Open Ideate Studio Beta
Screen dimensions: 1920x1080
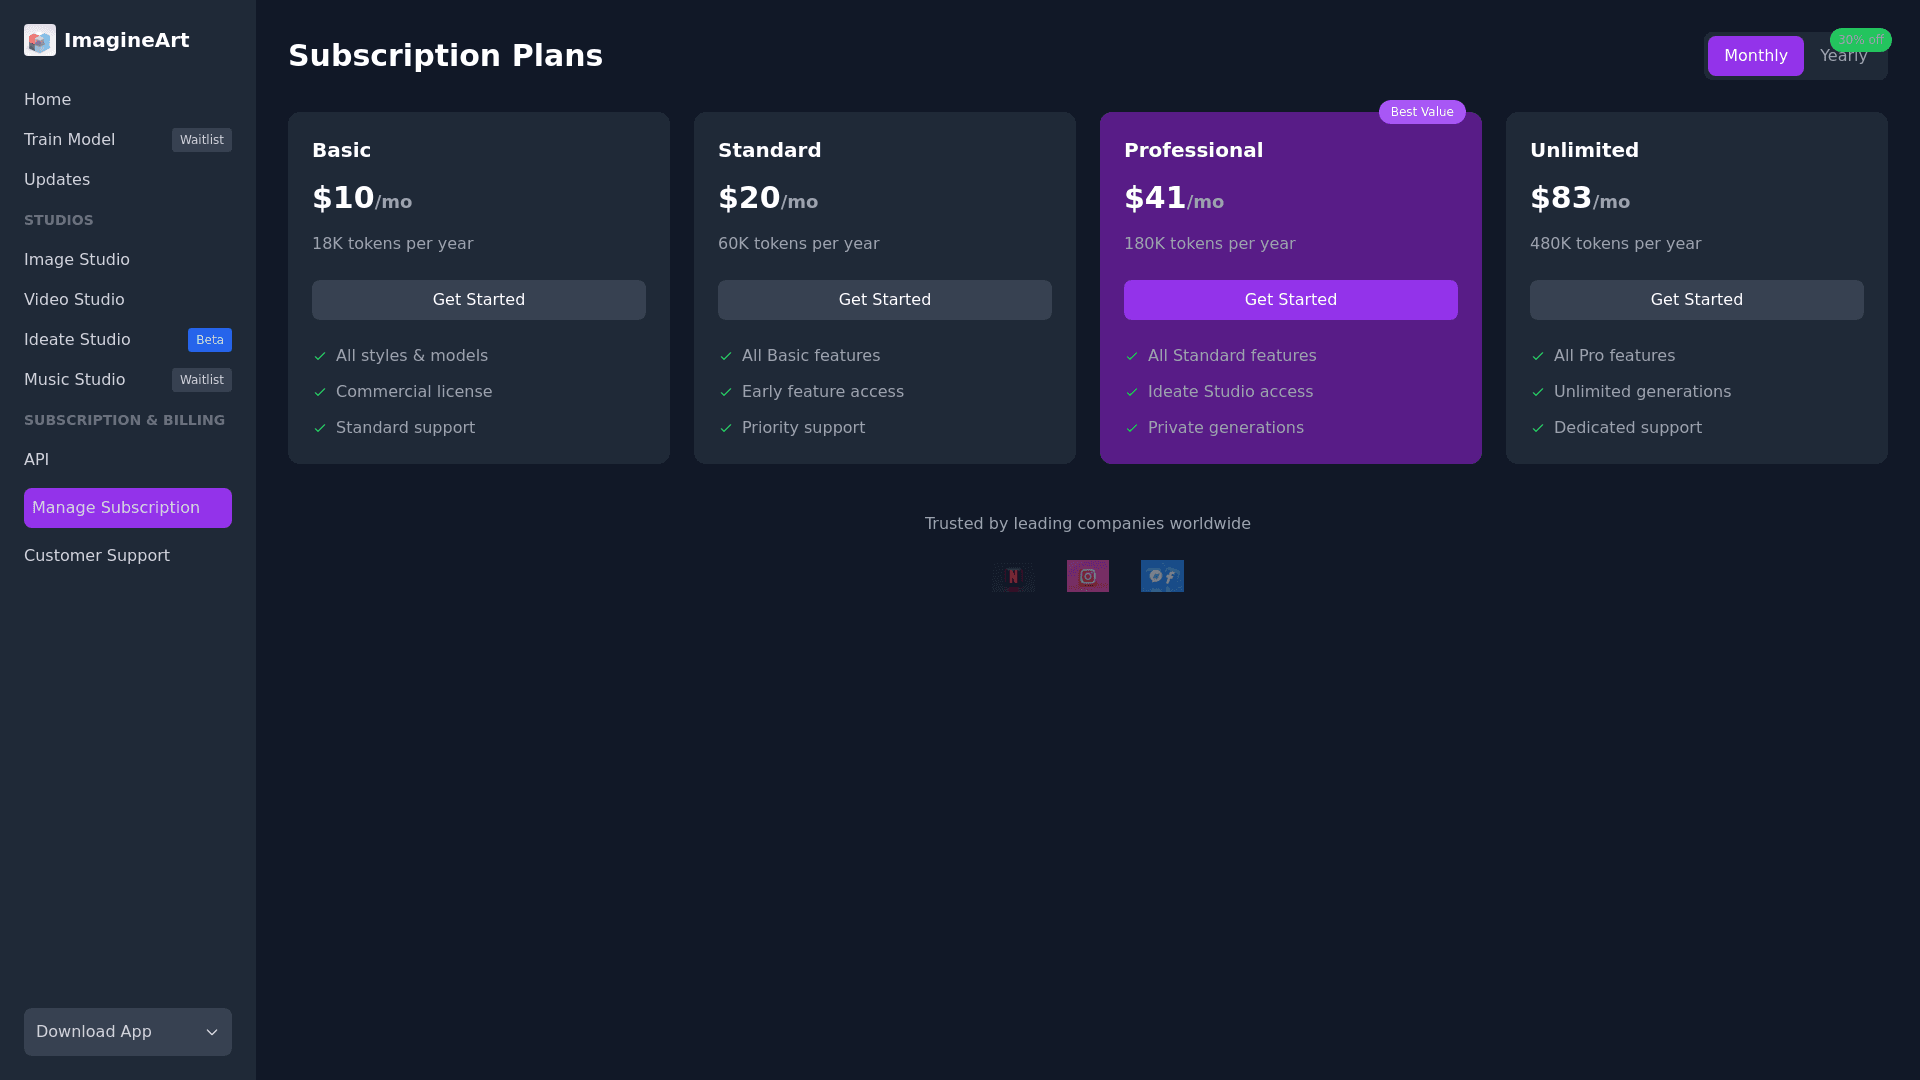point(78,340)
